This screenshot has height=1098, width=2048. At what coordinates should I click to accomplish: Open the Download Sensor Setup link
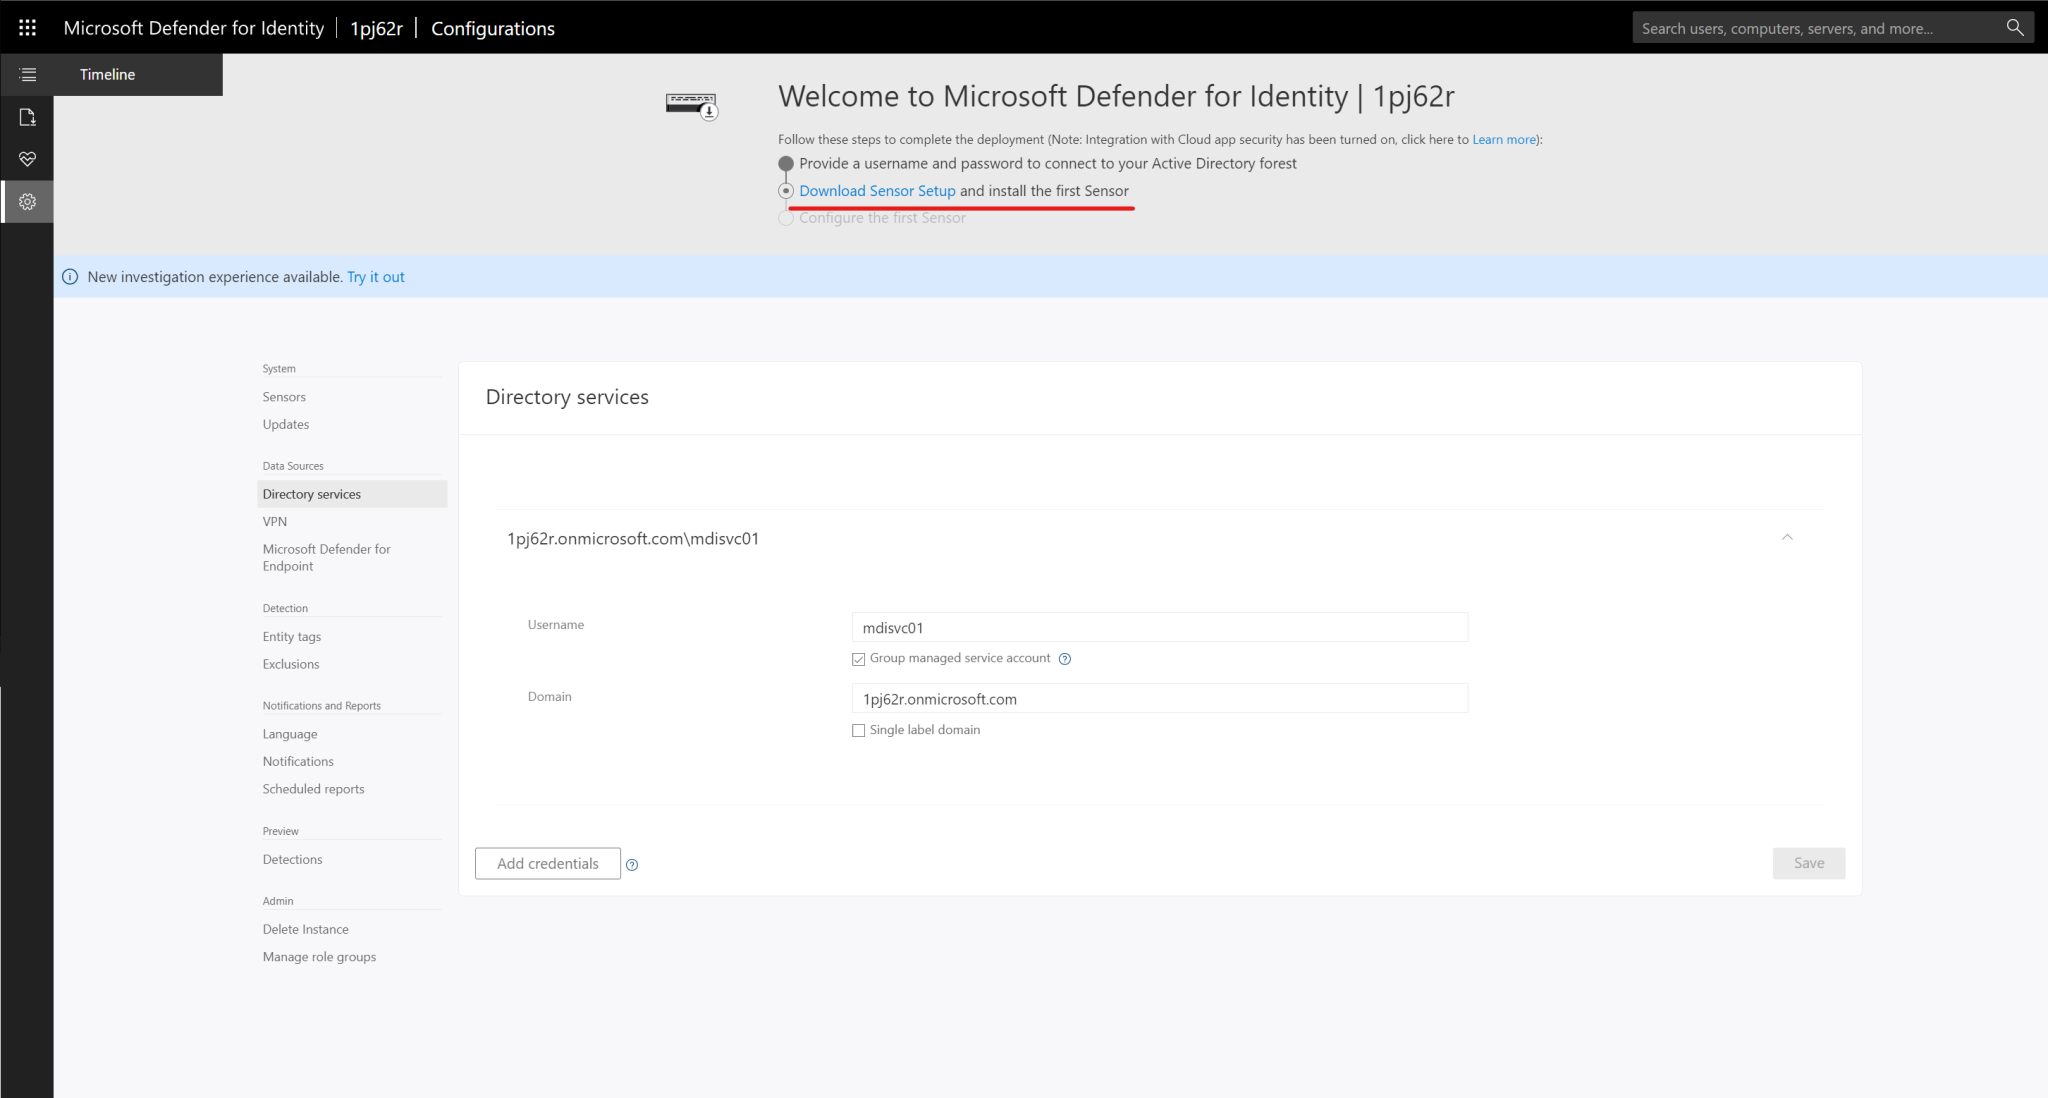(x=877, y=190)
